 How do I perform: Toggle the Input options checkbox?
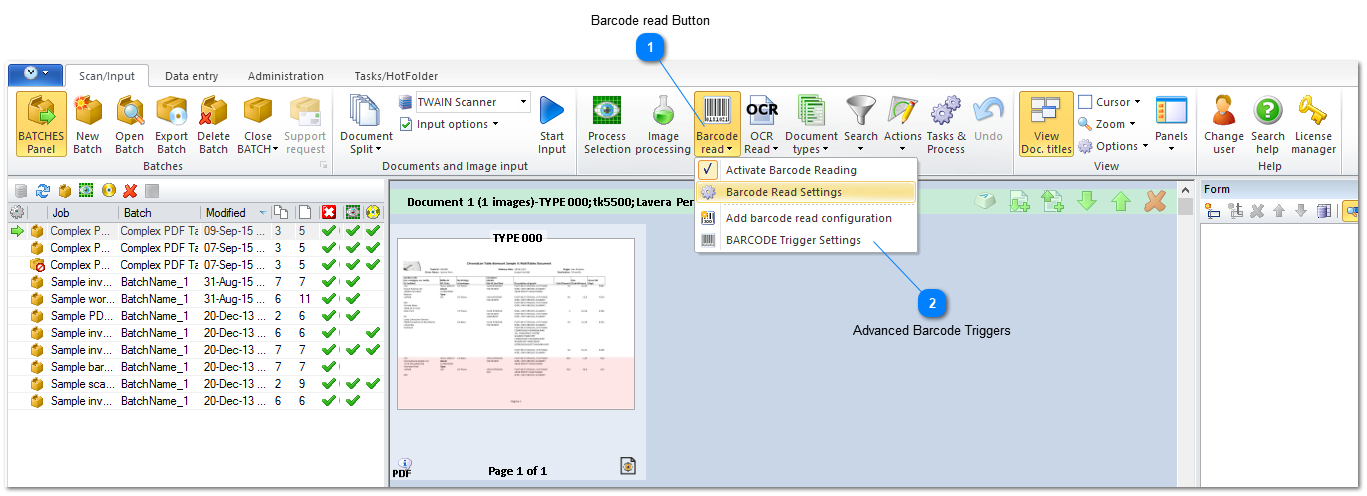406,124
